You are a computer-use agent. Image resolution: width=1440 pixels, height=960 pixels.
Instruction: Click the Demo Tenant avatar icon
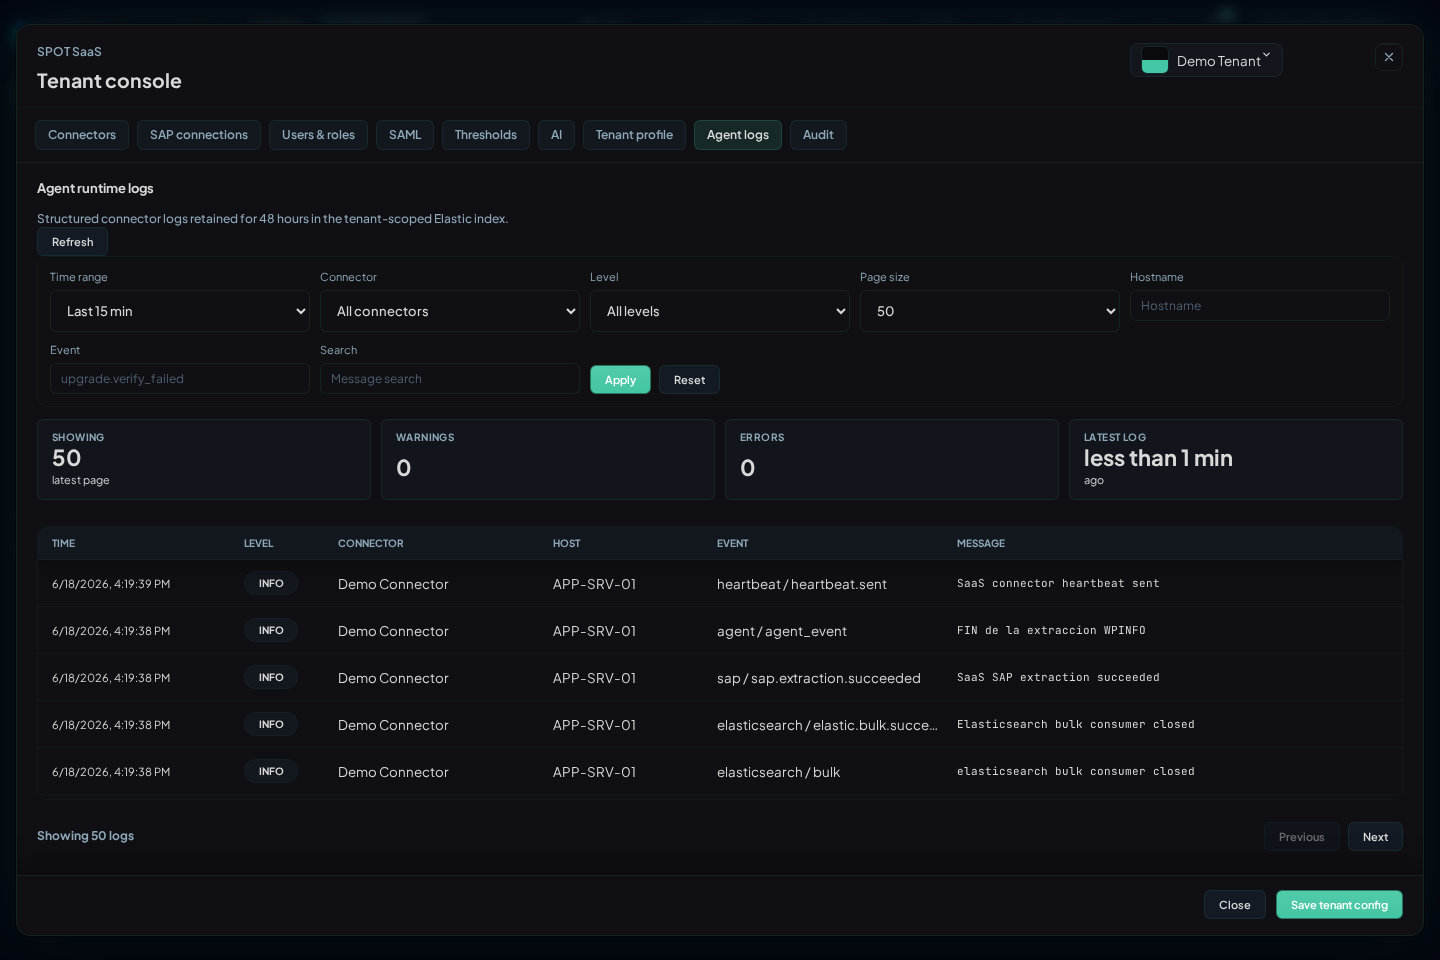1155,60
